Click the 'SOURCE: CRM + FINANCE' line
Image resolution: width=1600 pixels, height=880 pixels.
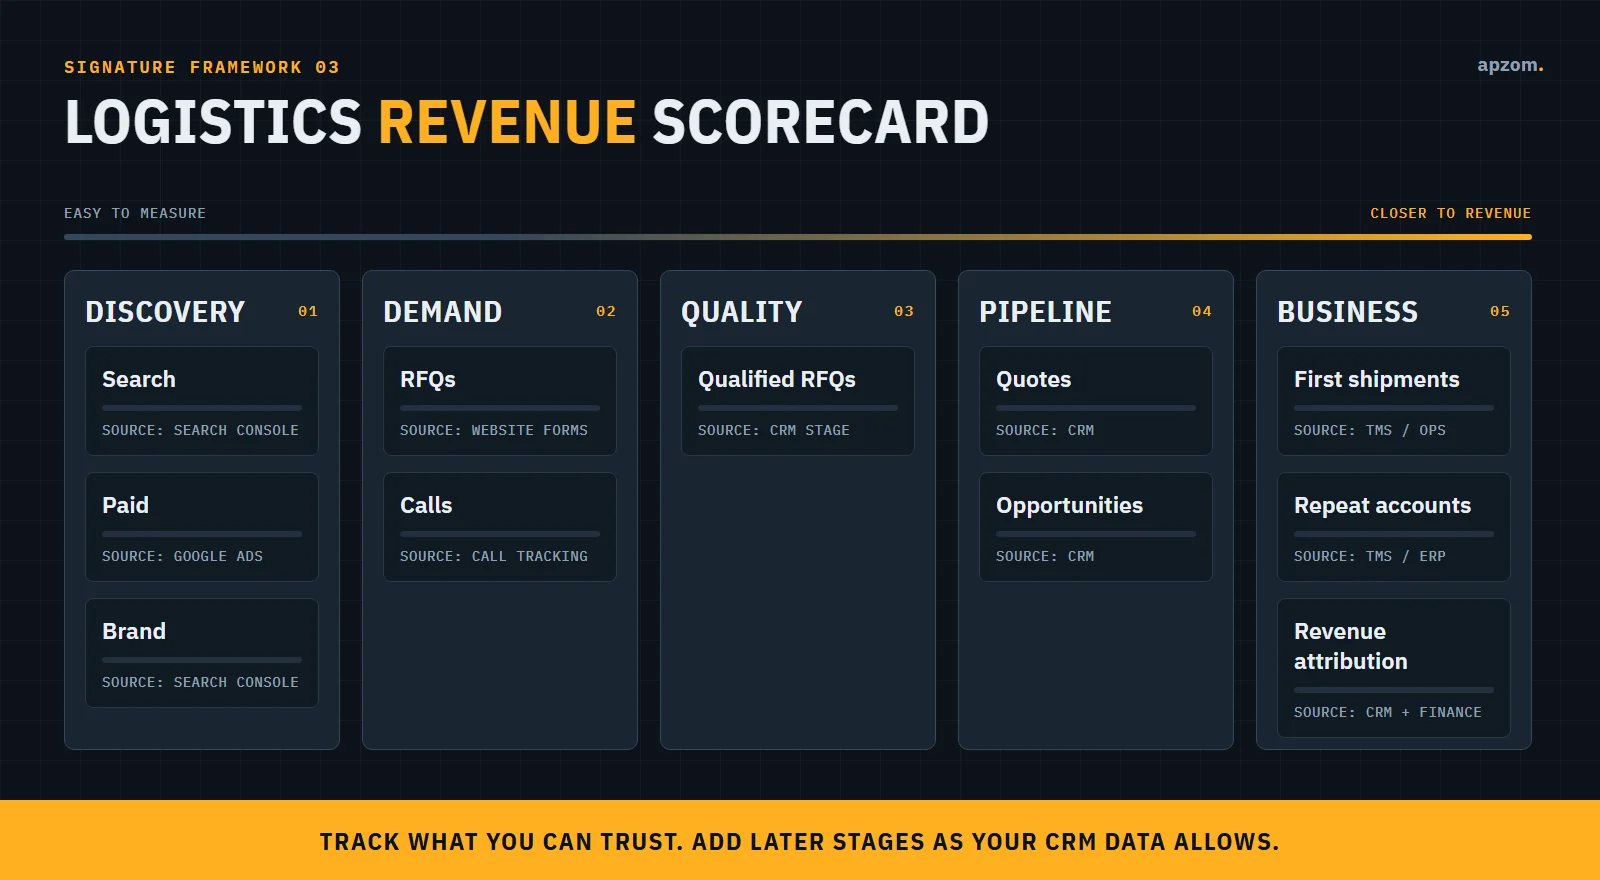click(x=1388, y=712)
